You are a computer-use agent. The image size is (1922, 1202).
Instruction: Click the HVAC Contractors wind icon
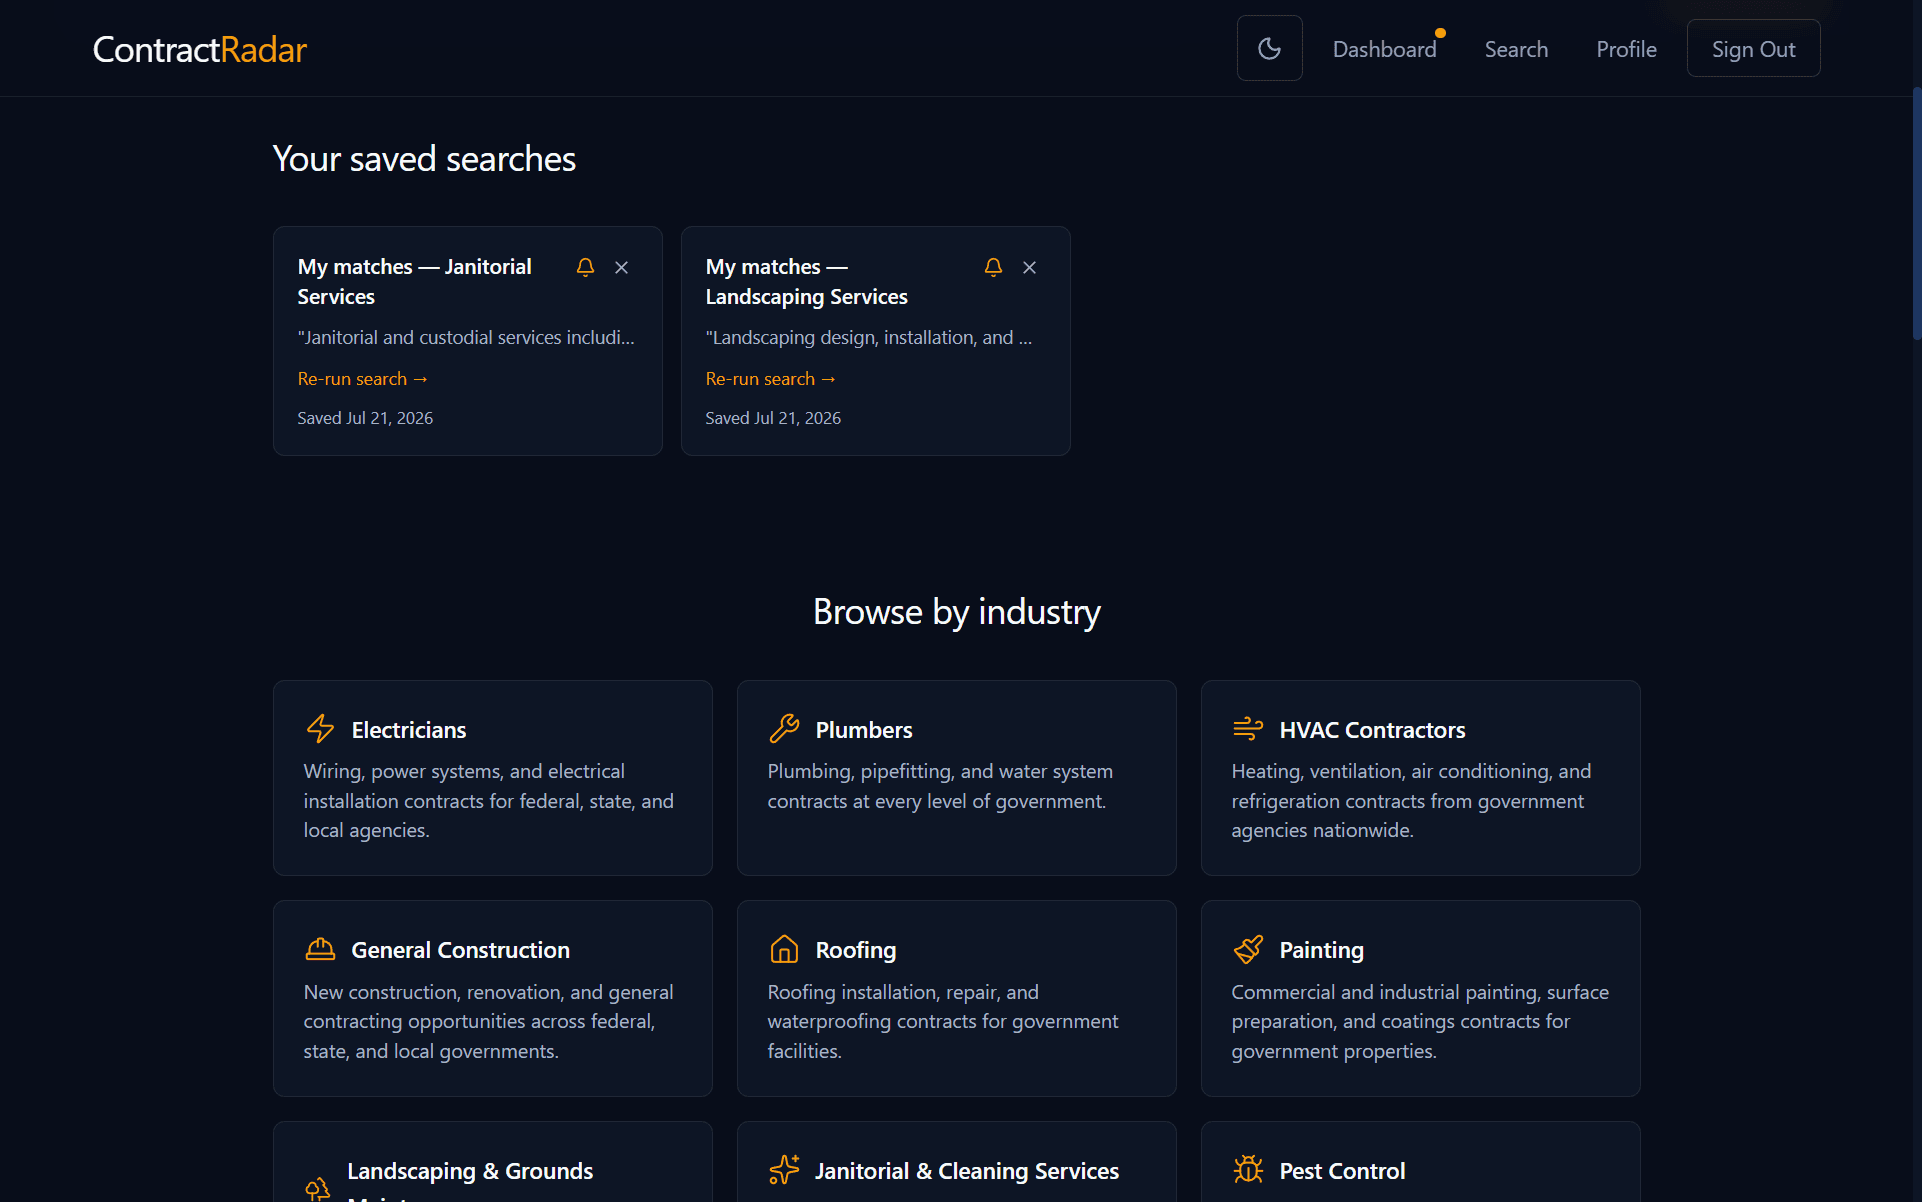(1248, 728)
